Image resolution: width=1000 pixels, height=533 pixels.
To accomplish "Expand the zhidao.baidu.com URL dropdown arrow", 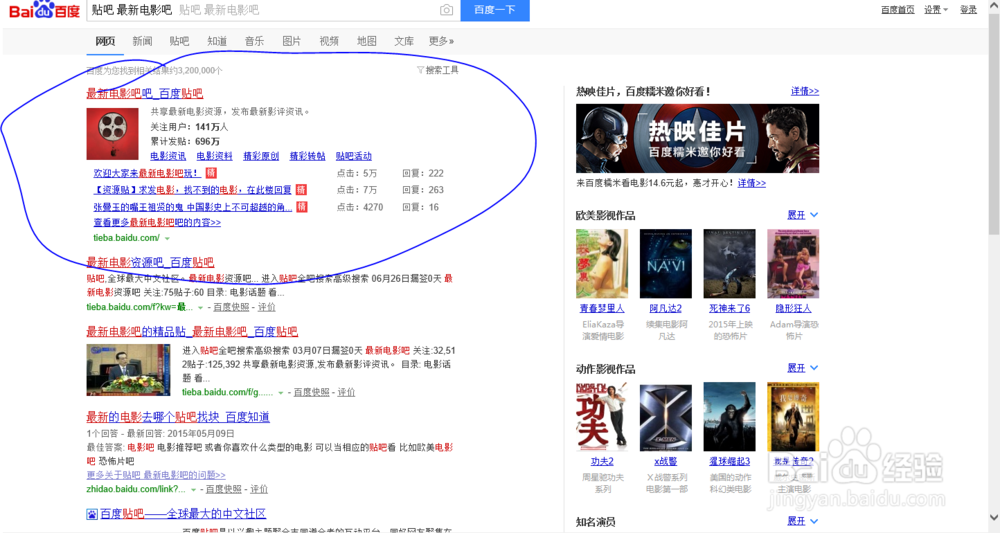I will pos(193,490).
